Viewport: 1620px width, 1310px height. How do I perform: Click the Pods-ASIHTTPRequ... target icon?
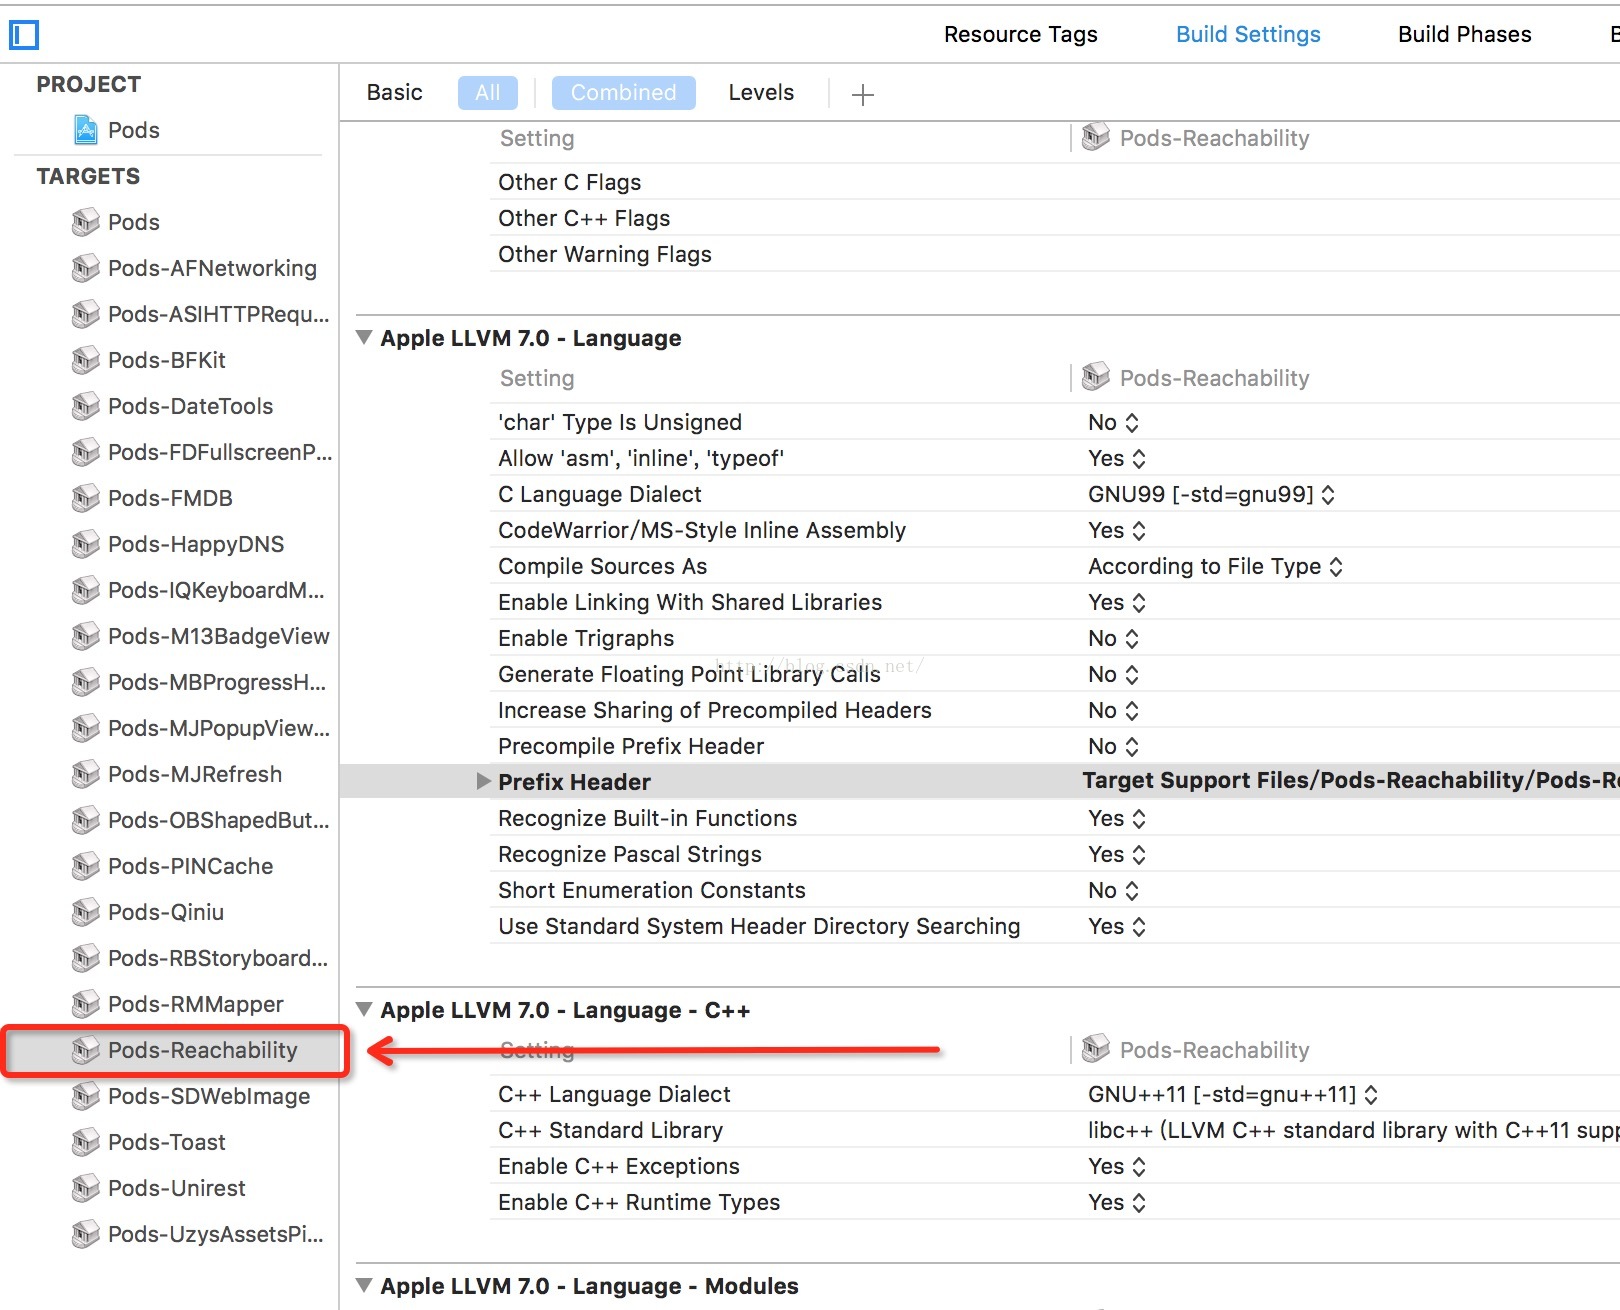86,314
